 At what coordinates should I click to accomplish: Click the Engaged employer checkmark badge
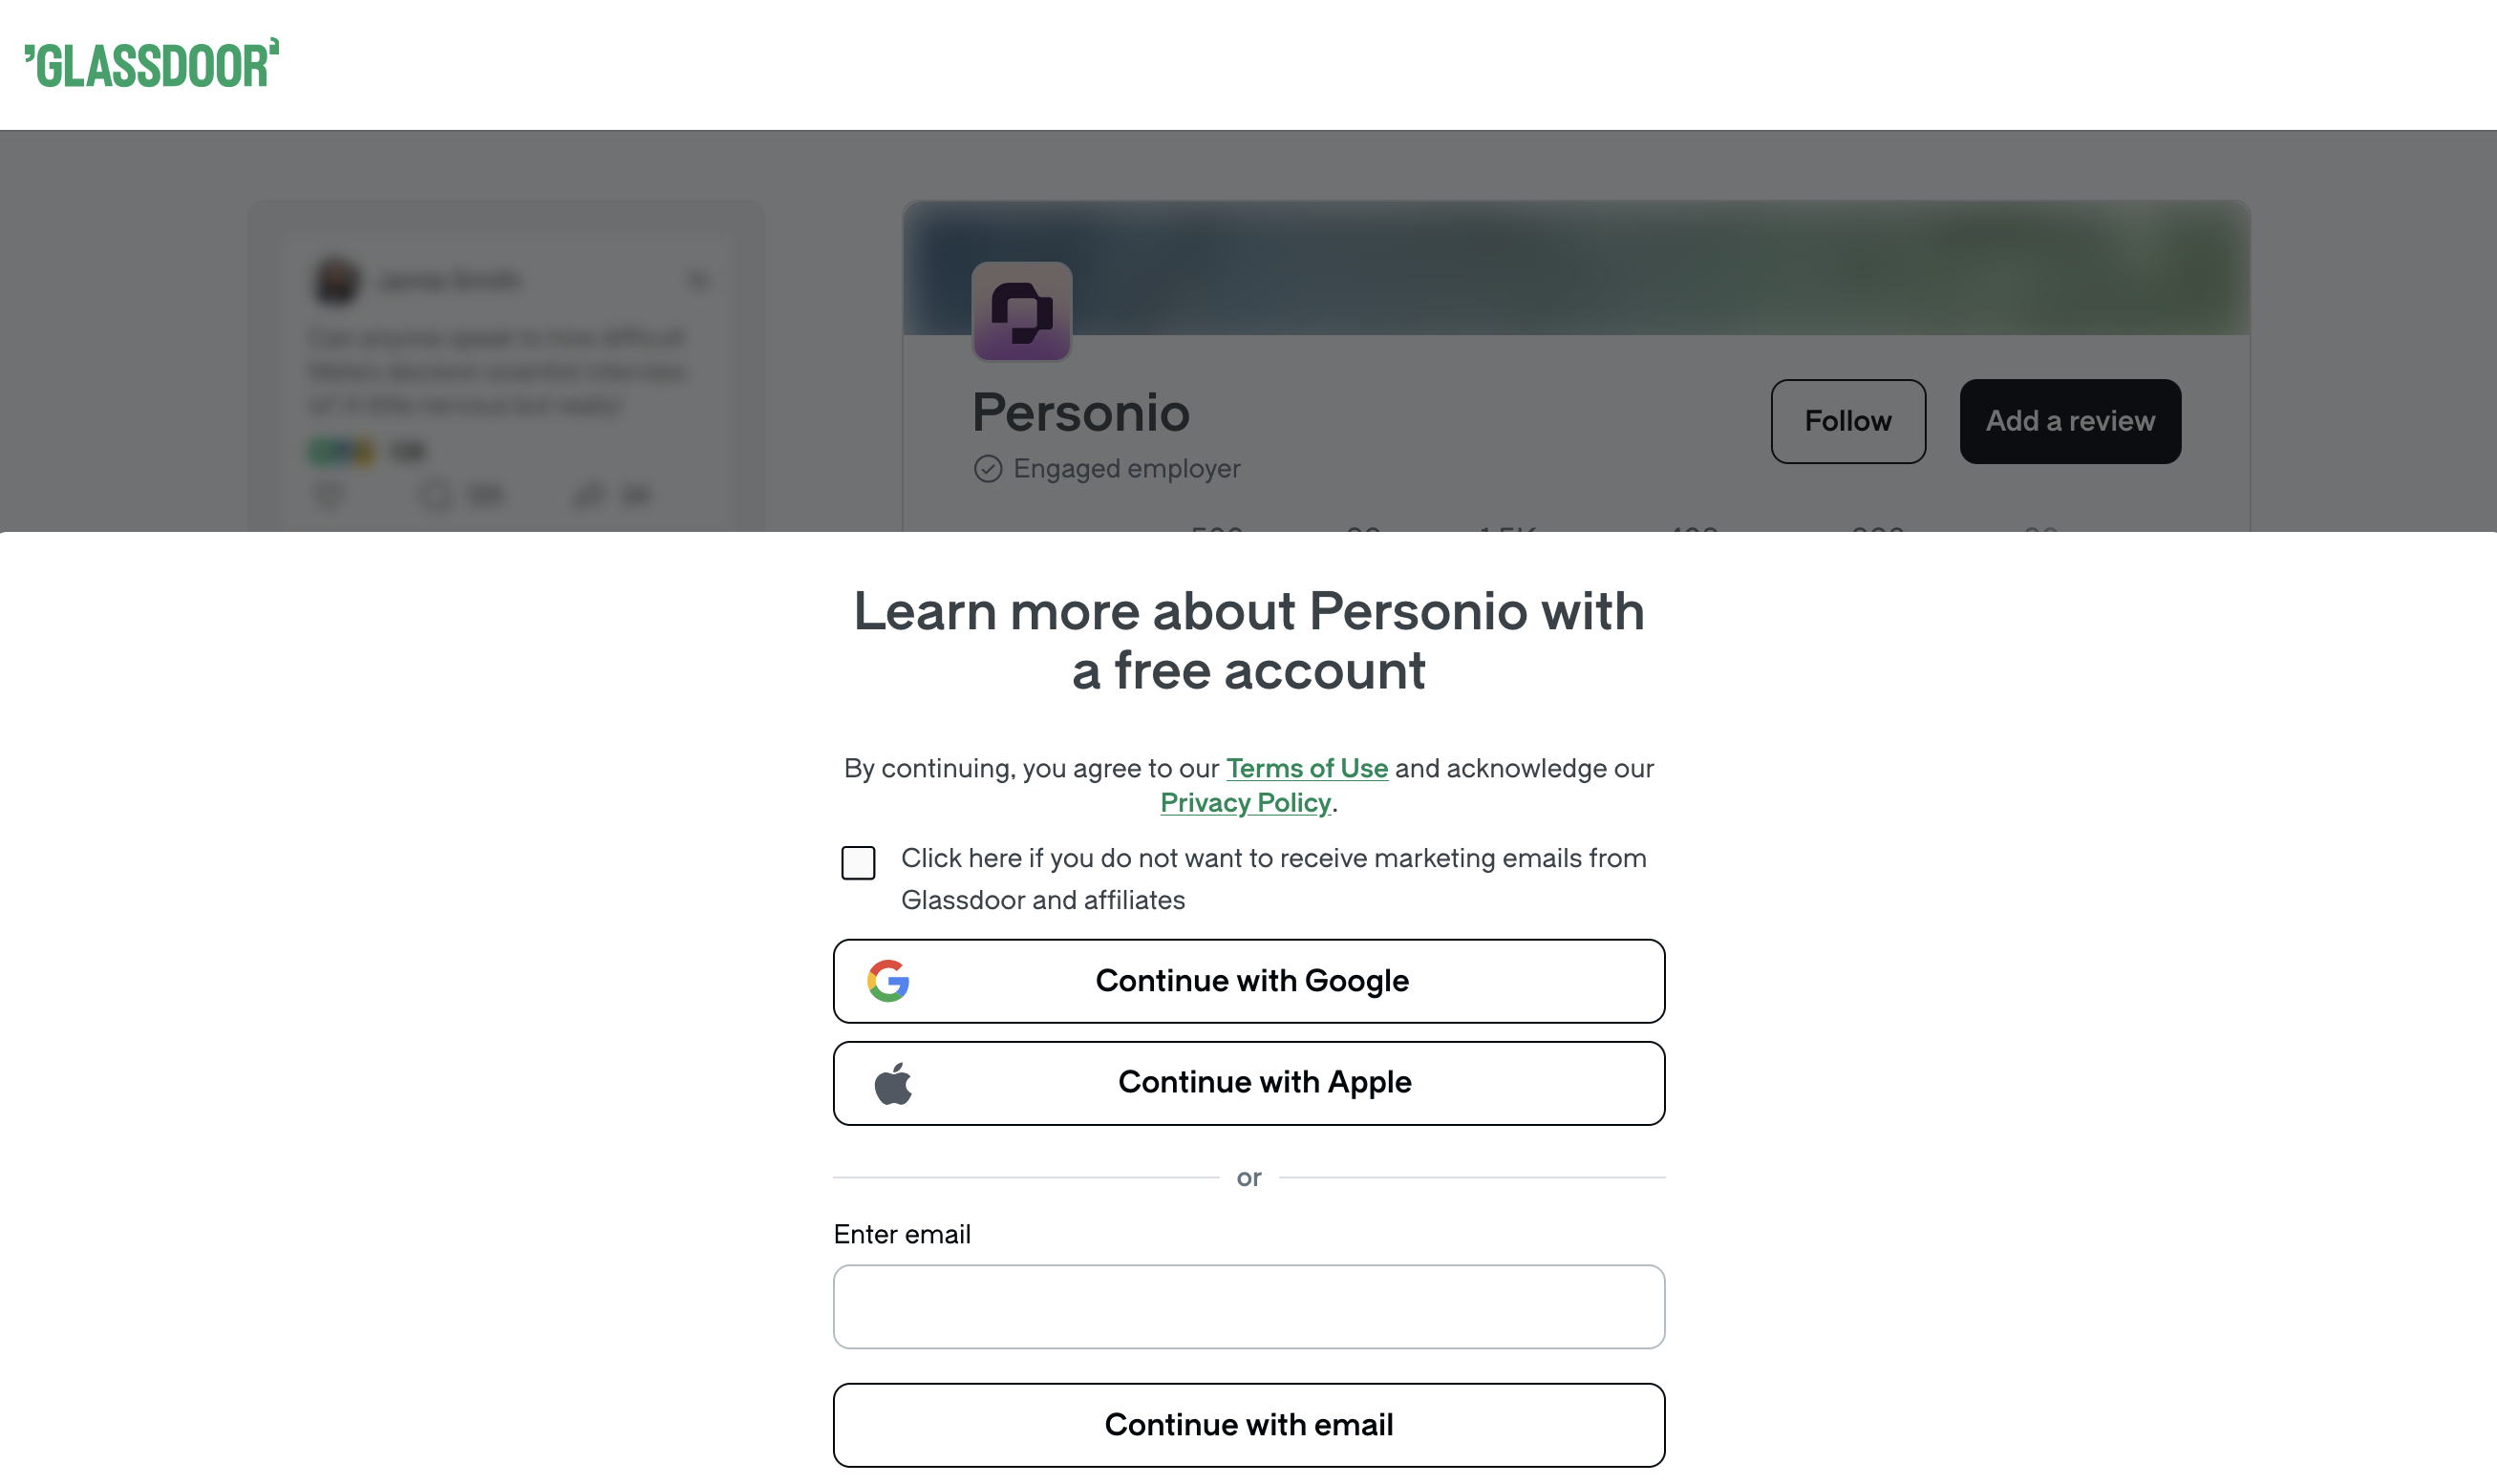tap(988, 469)
